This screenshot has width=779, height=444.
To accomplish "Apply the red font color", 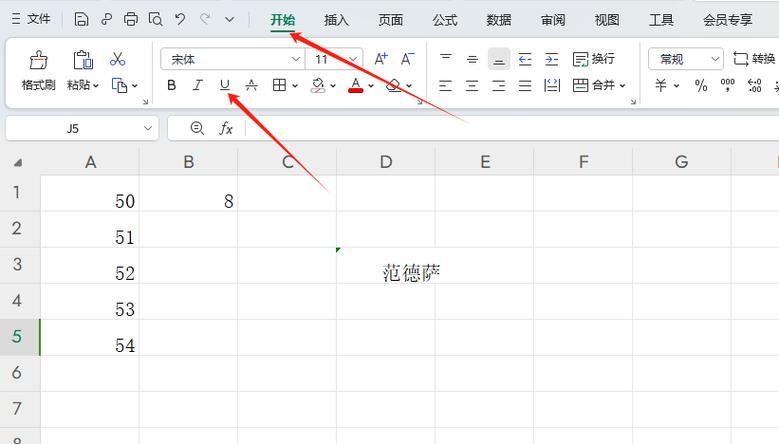I will 356,85.
